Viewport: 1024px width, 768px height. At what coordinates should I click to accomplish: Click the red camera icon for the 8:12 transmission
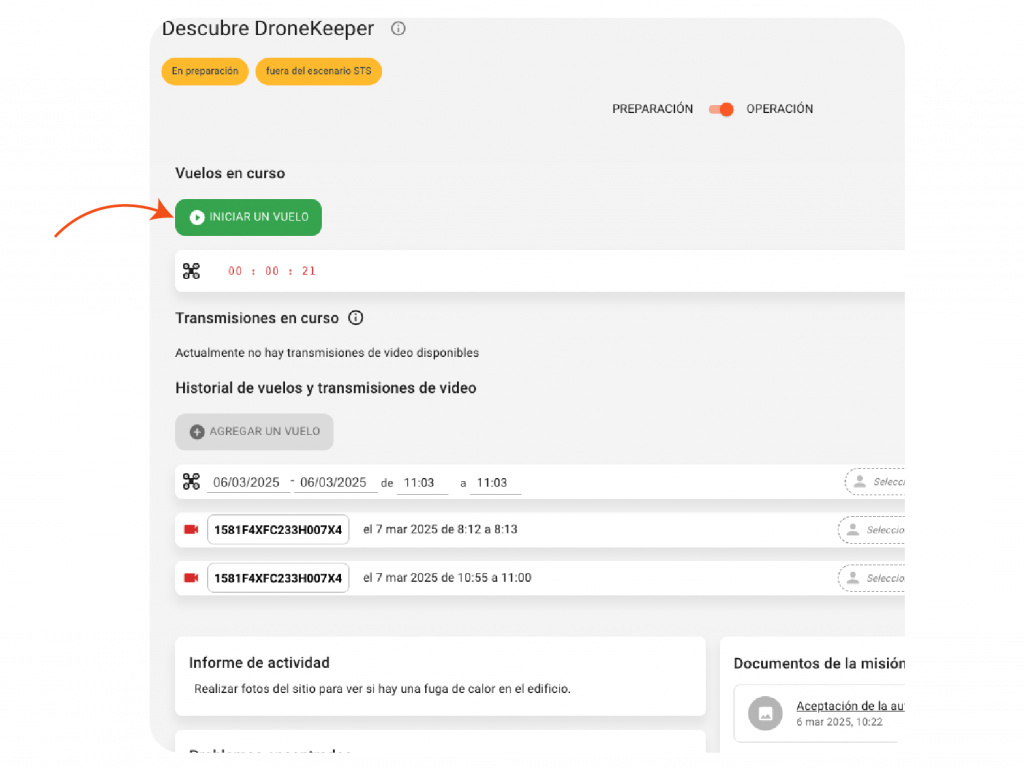click(191, 529)
